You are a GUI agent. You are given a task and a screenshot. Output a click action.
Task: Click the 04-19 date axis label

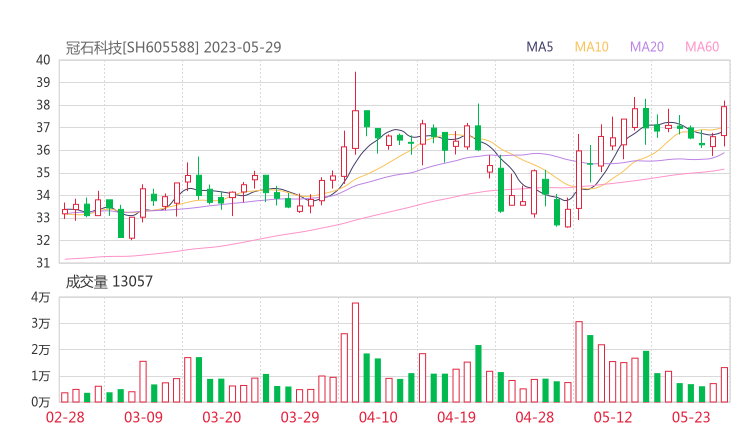(x=456, y=417)
